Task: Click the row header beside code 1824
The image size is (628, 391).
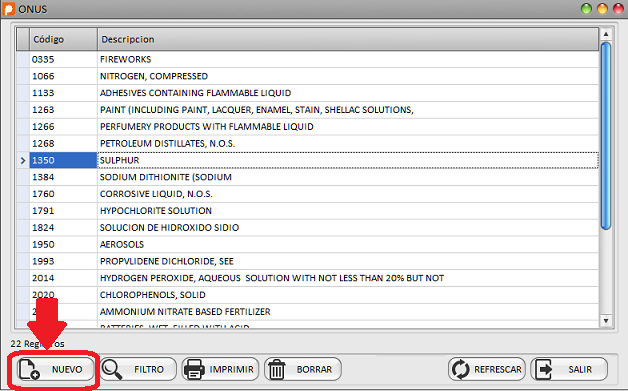Action: [x=23, y=228]
